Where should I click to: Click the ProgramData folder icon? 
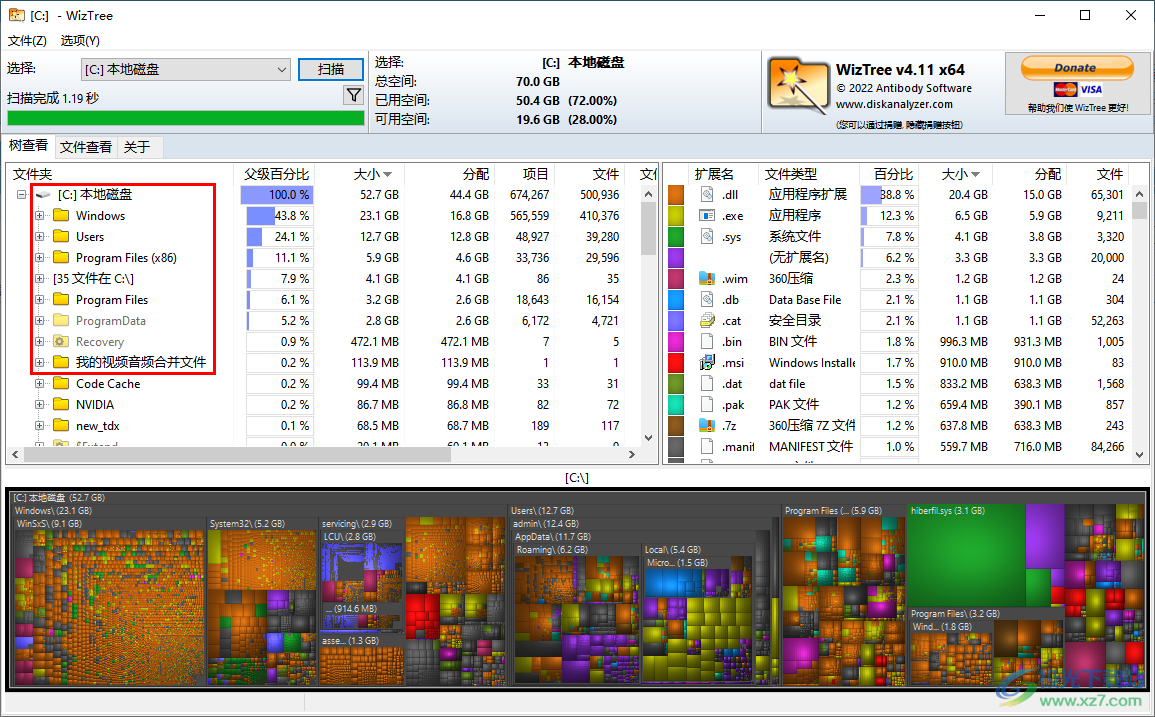pos(61,321)
